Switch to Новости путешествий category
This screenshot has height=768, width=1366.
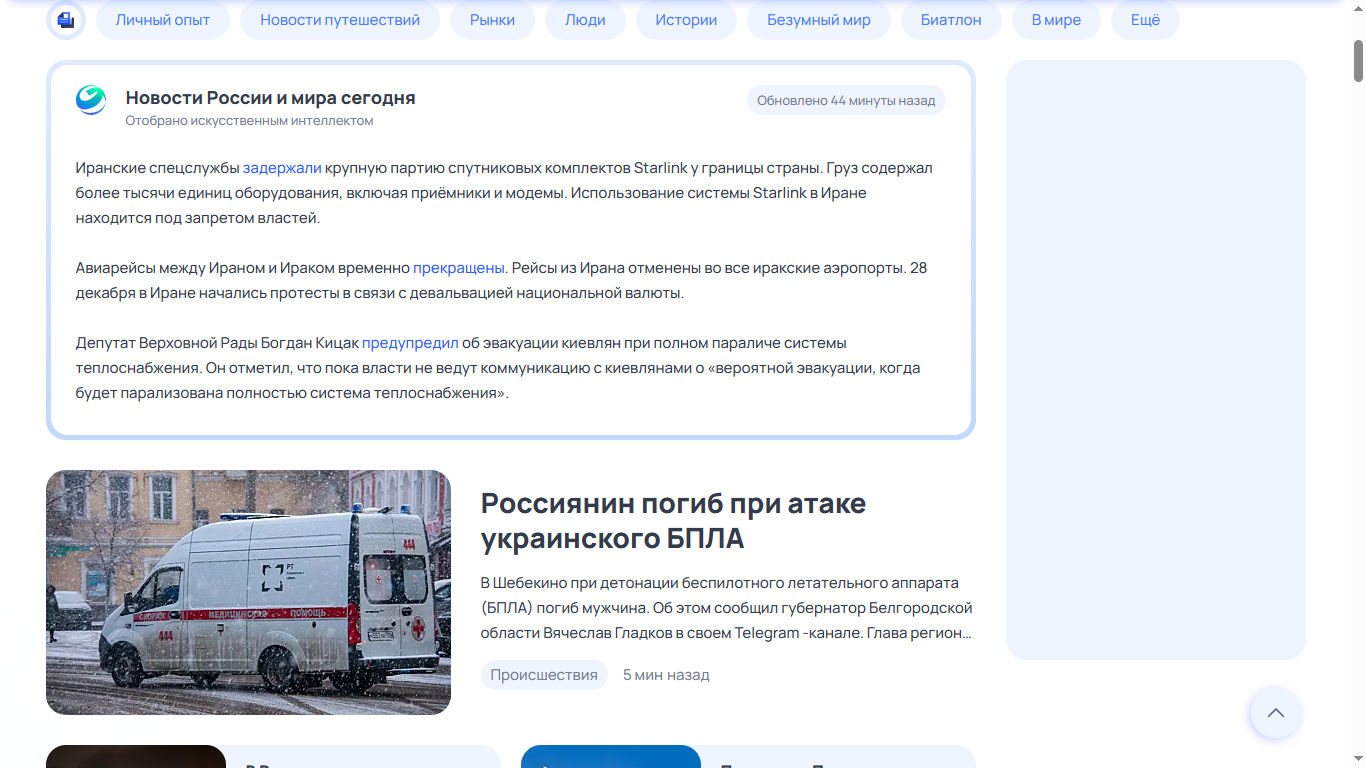(340, 20)
